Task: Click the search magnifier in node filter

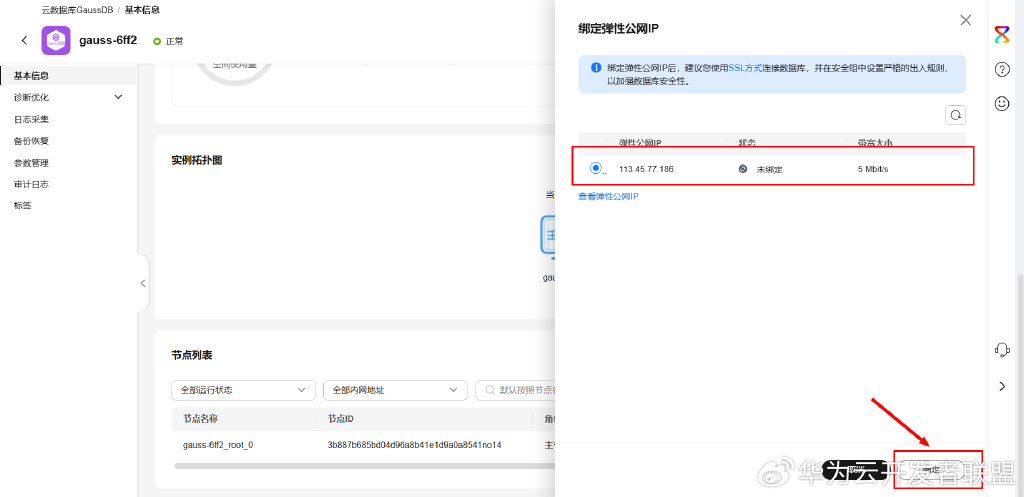Action: point(489,390)
